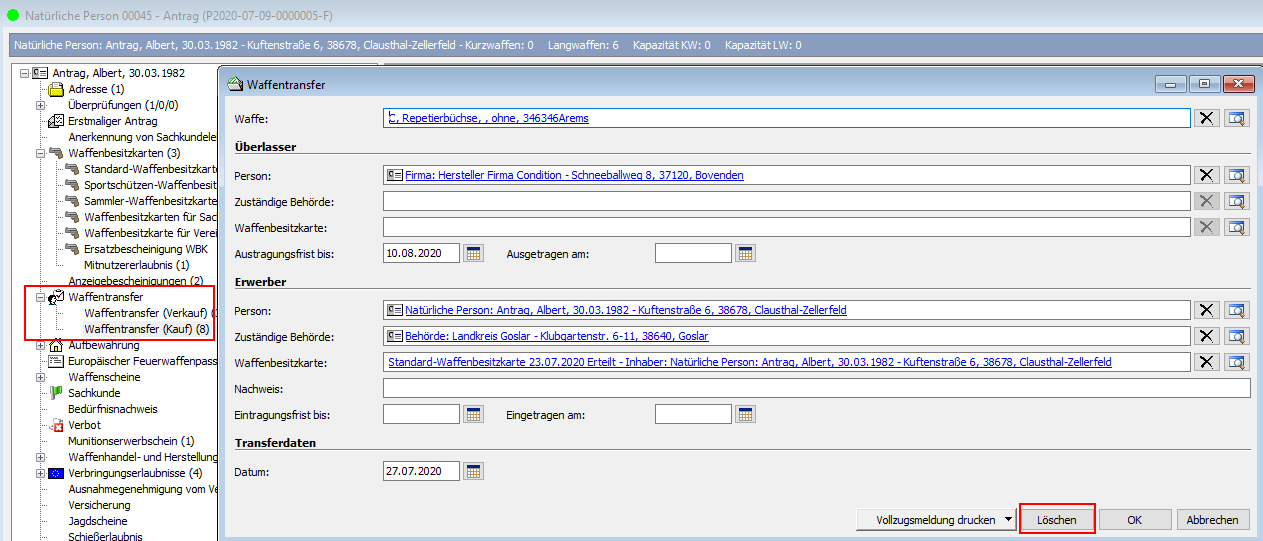Click into the Nachweis text field
The height and width of the screenshot is (541, 1263).
pyautogui.click(x=816, y=388)
